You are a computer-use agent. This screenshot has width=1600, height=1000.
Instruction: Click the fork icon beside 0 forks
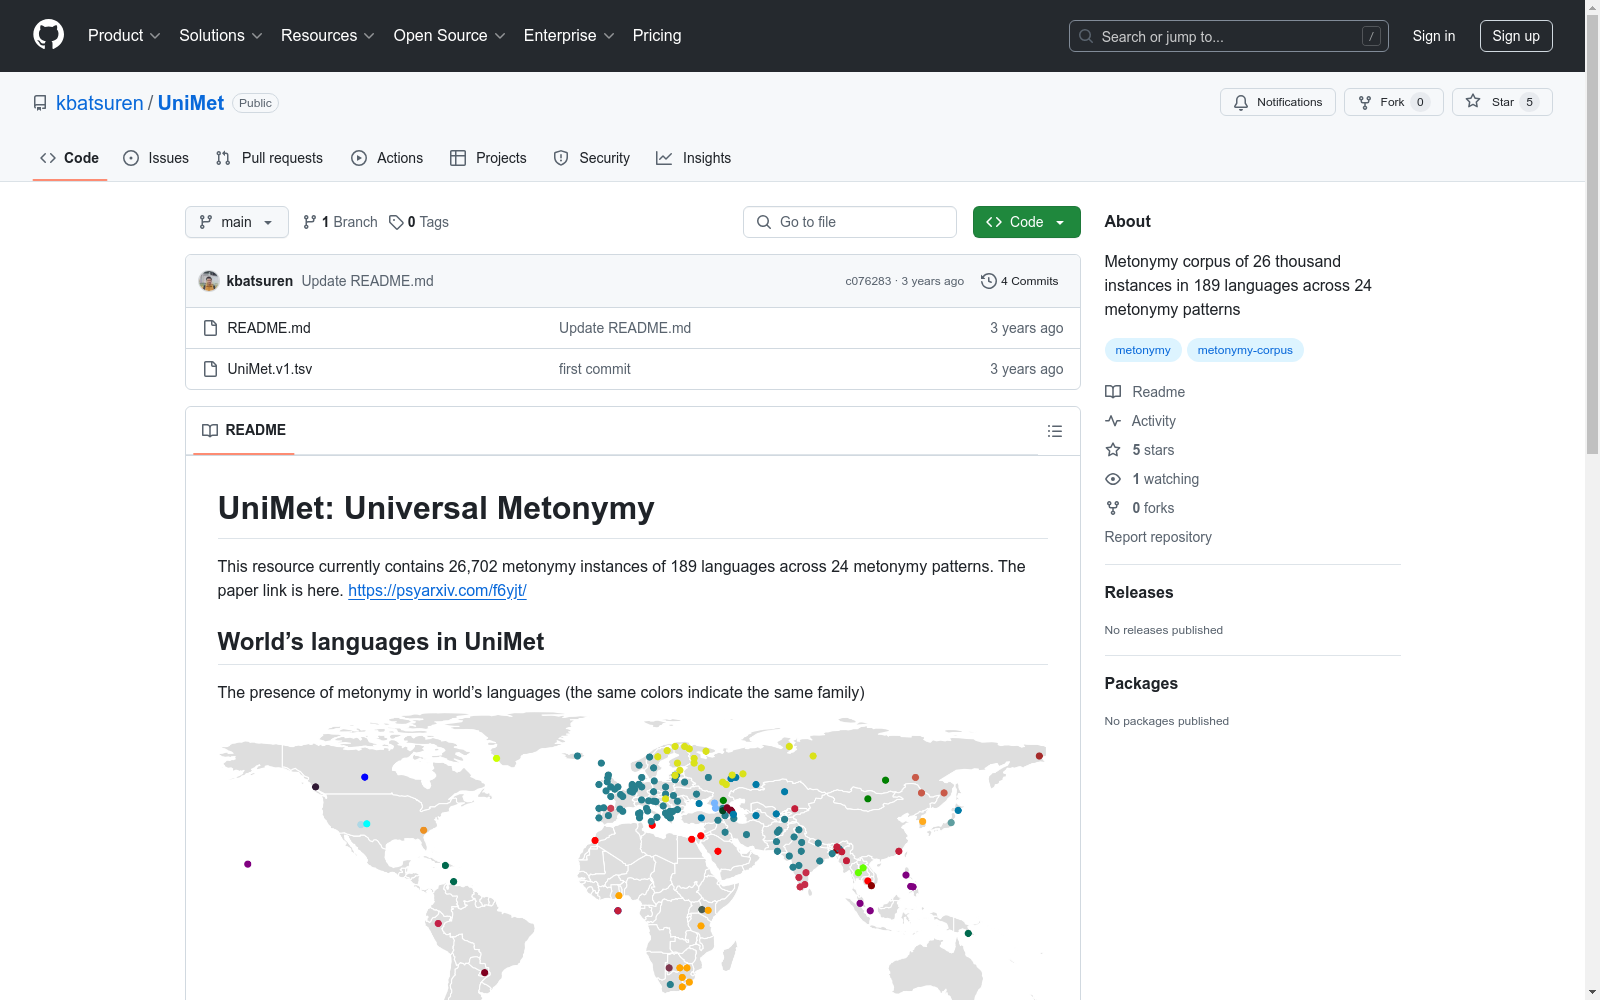[1113, 508]
